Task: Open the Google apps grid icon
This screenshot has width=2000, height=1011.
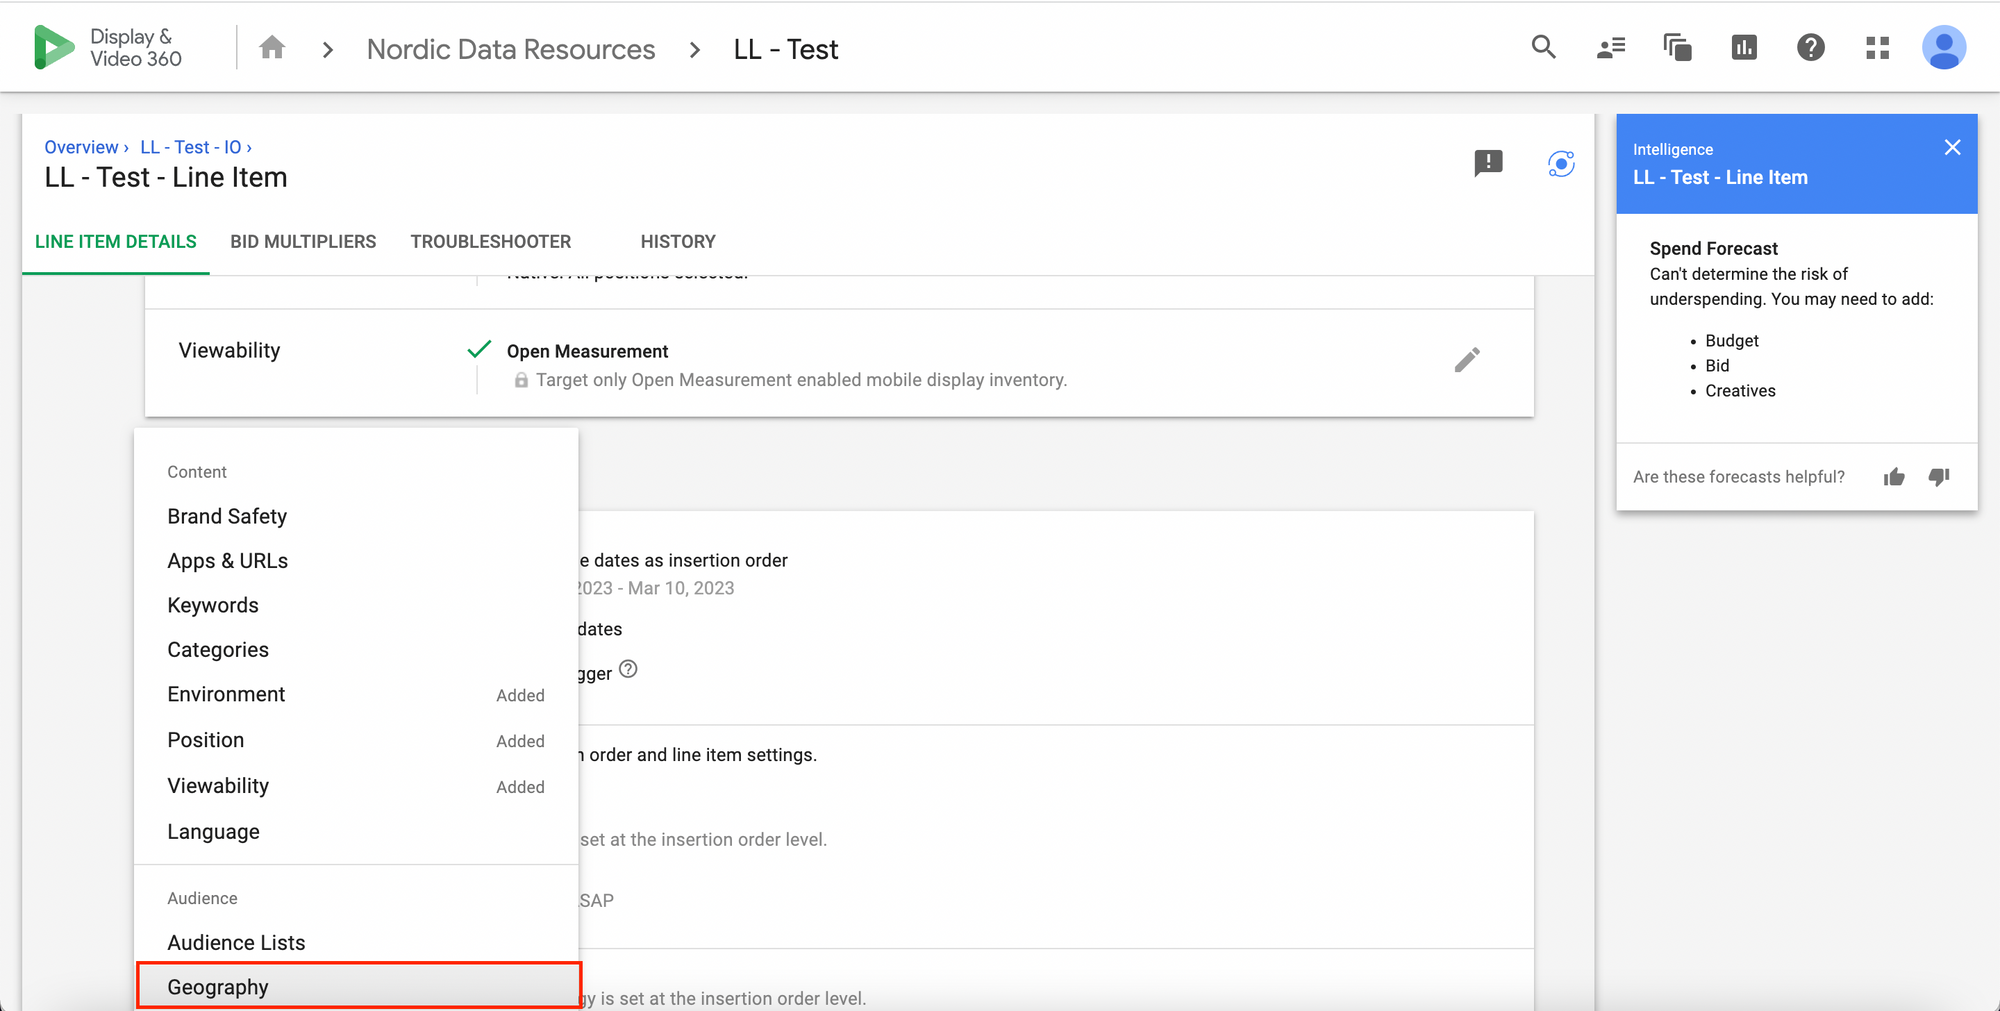Action: coord(1878,47)
